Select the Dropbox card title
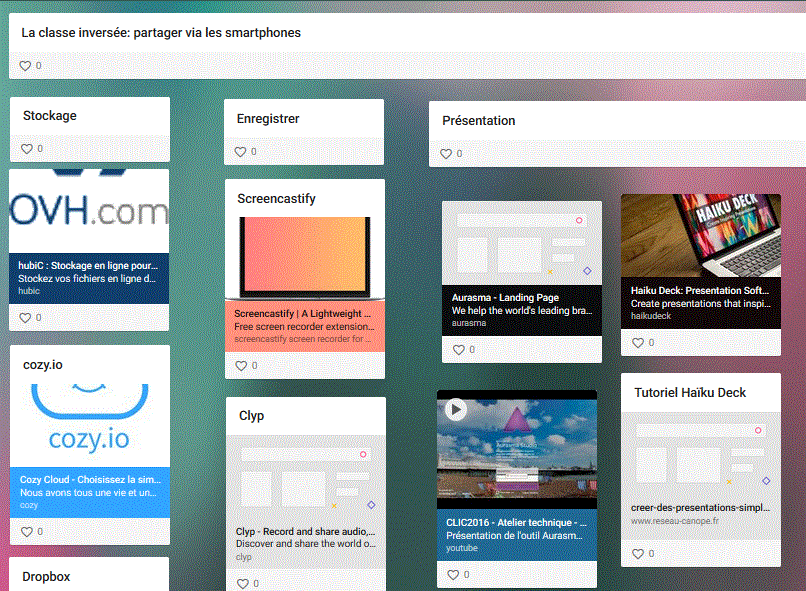Viewport: 806px width, 591px height. [x=47, y=577]
